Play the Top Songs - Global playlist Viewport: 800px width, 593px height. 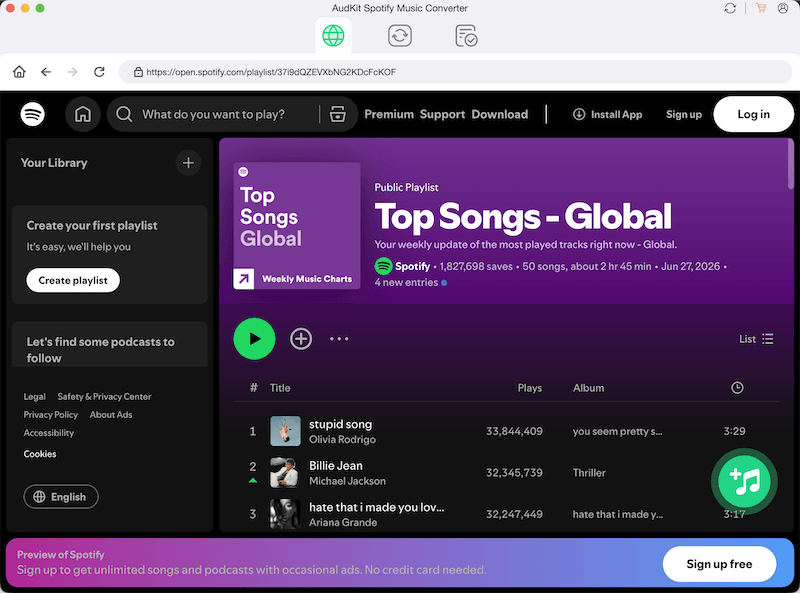coord(254,339)
